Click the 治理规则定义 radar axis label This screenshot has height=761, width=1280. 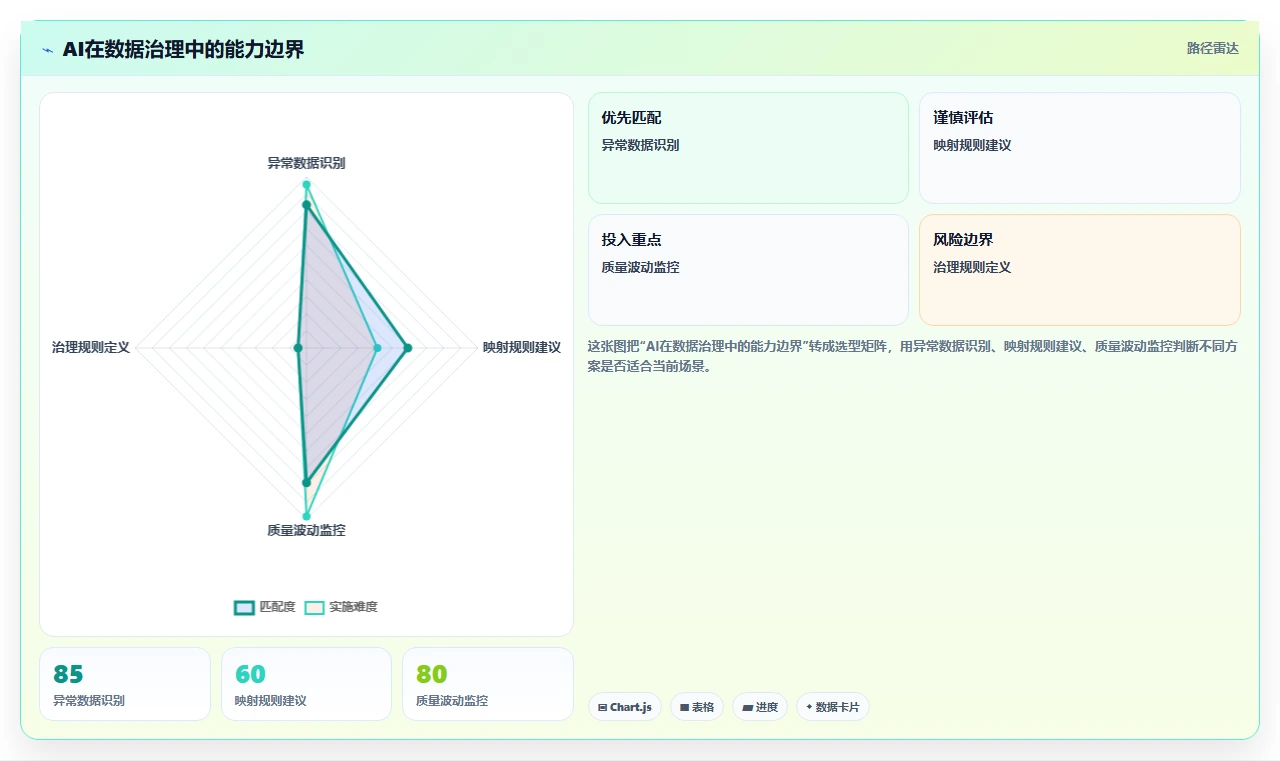[x=91, y=347]
